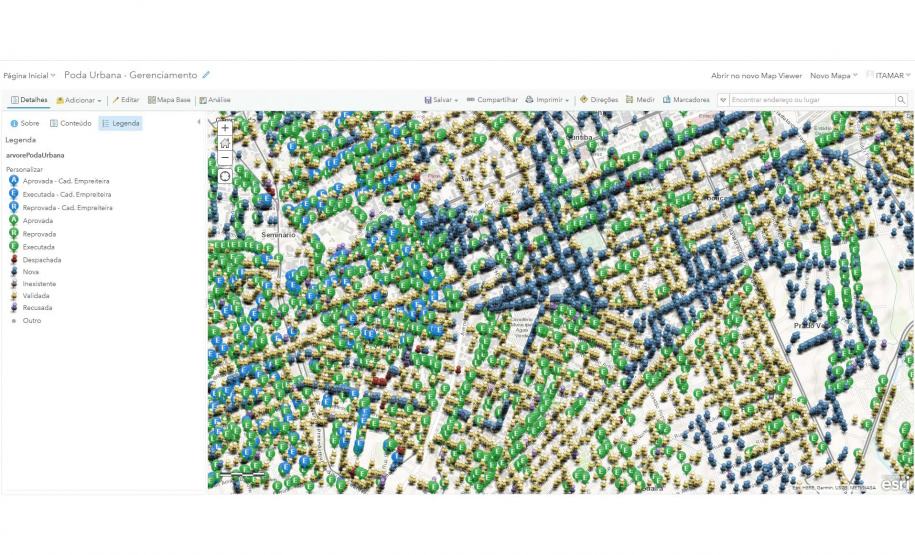
Task: Click the Compartilhar button
Action: pyautogui.click(x=492, y=100)
